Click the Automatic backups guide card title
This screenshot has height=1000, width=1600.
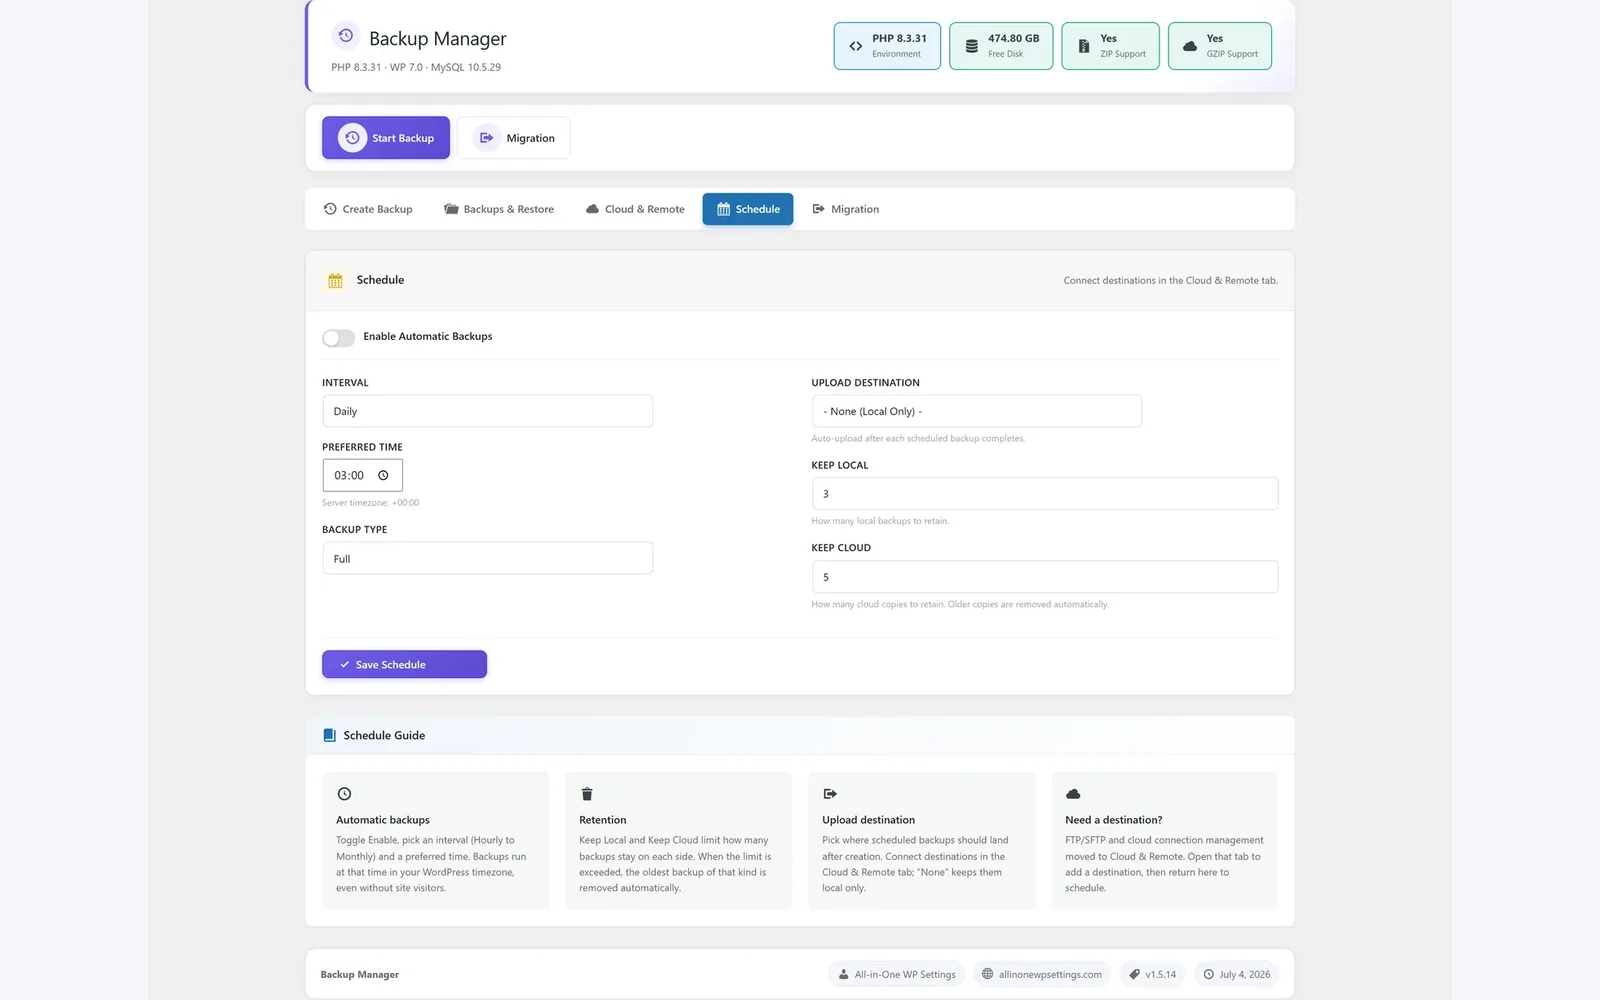[x=383, y=820]
